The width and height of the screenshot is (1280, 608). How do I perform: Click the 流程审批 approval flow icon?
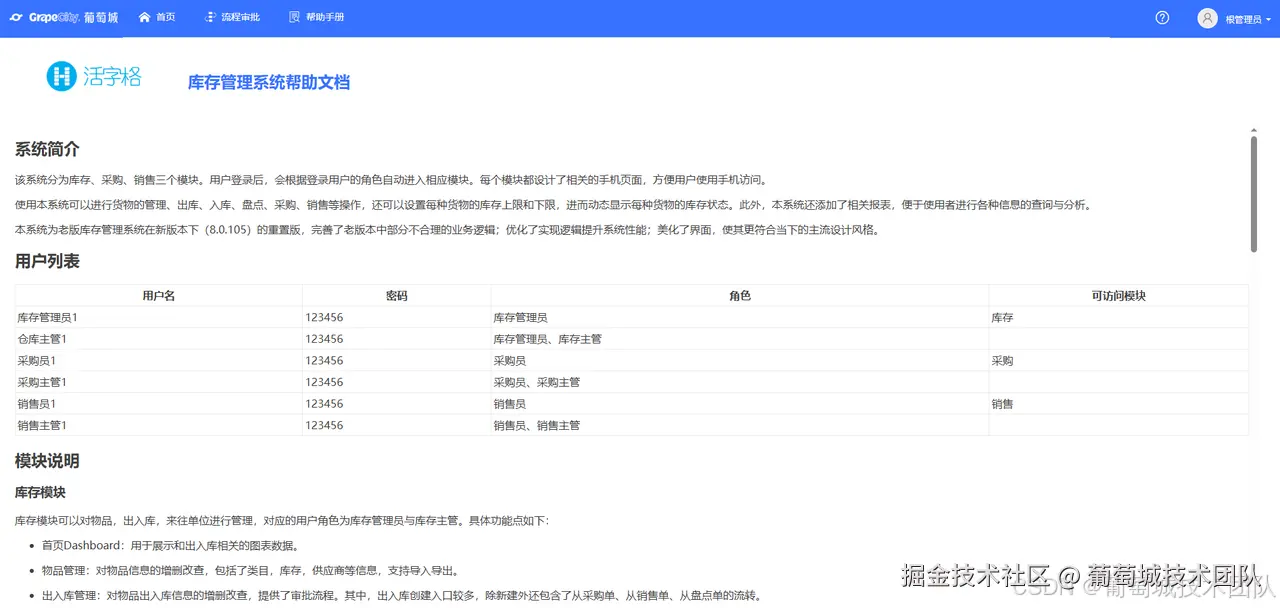point(209,16)
